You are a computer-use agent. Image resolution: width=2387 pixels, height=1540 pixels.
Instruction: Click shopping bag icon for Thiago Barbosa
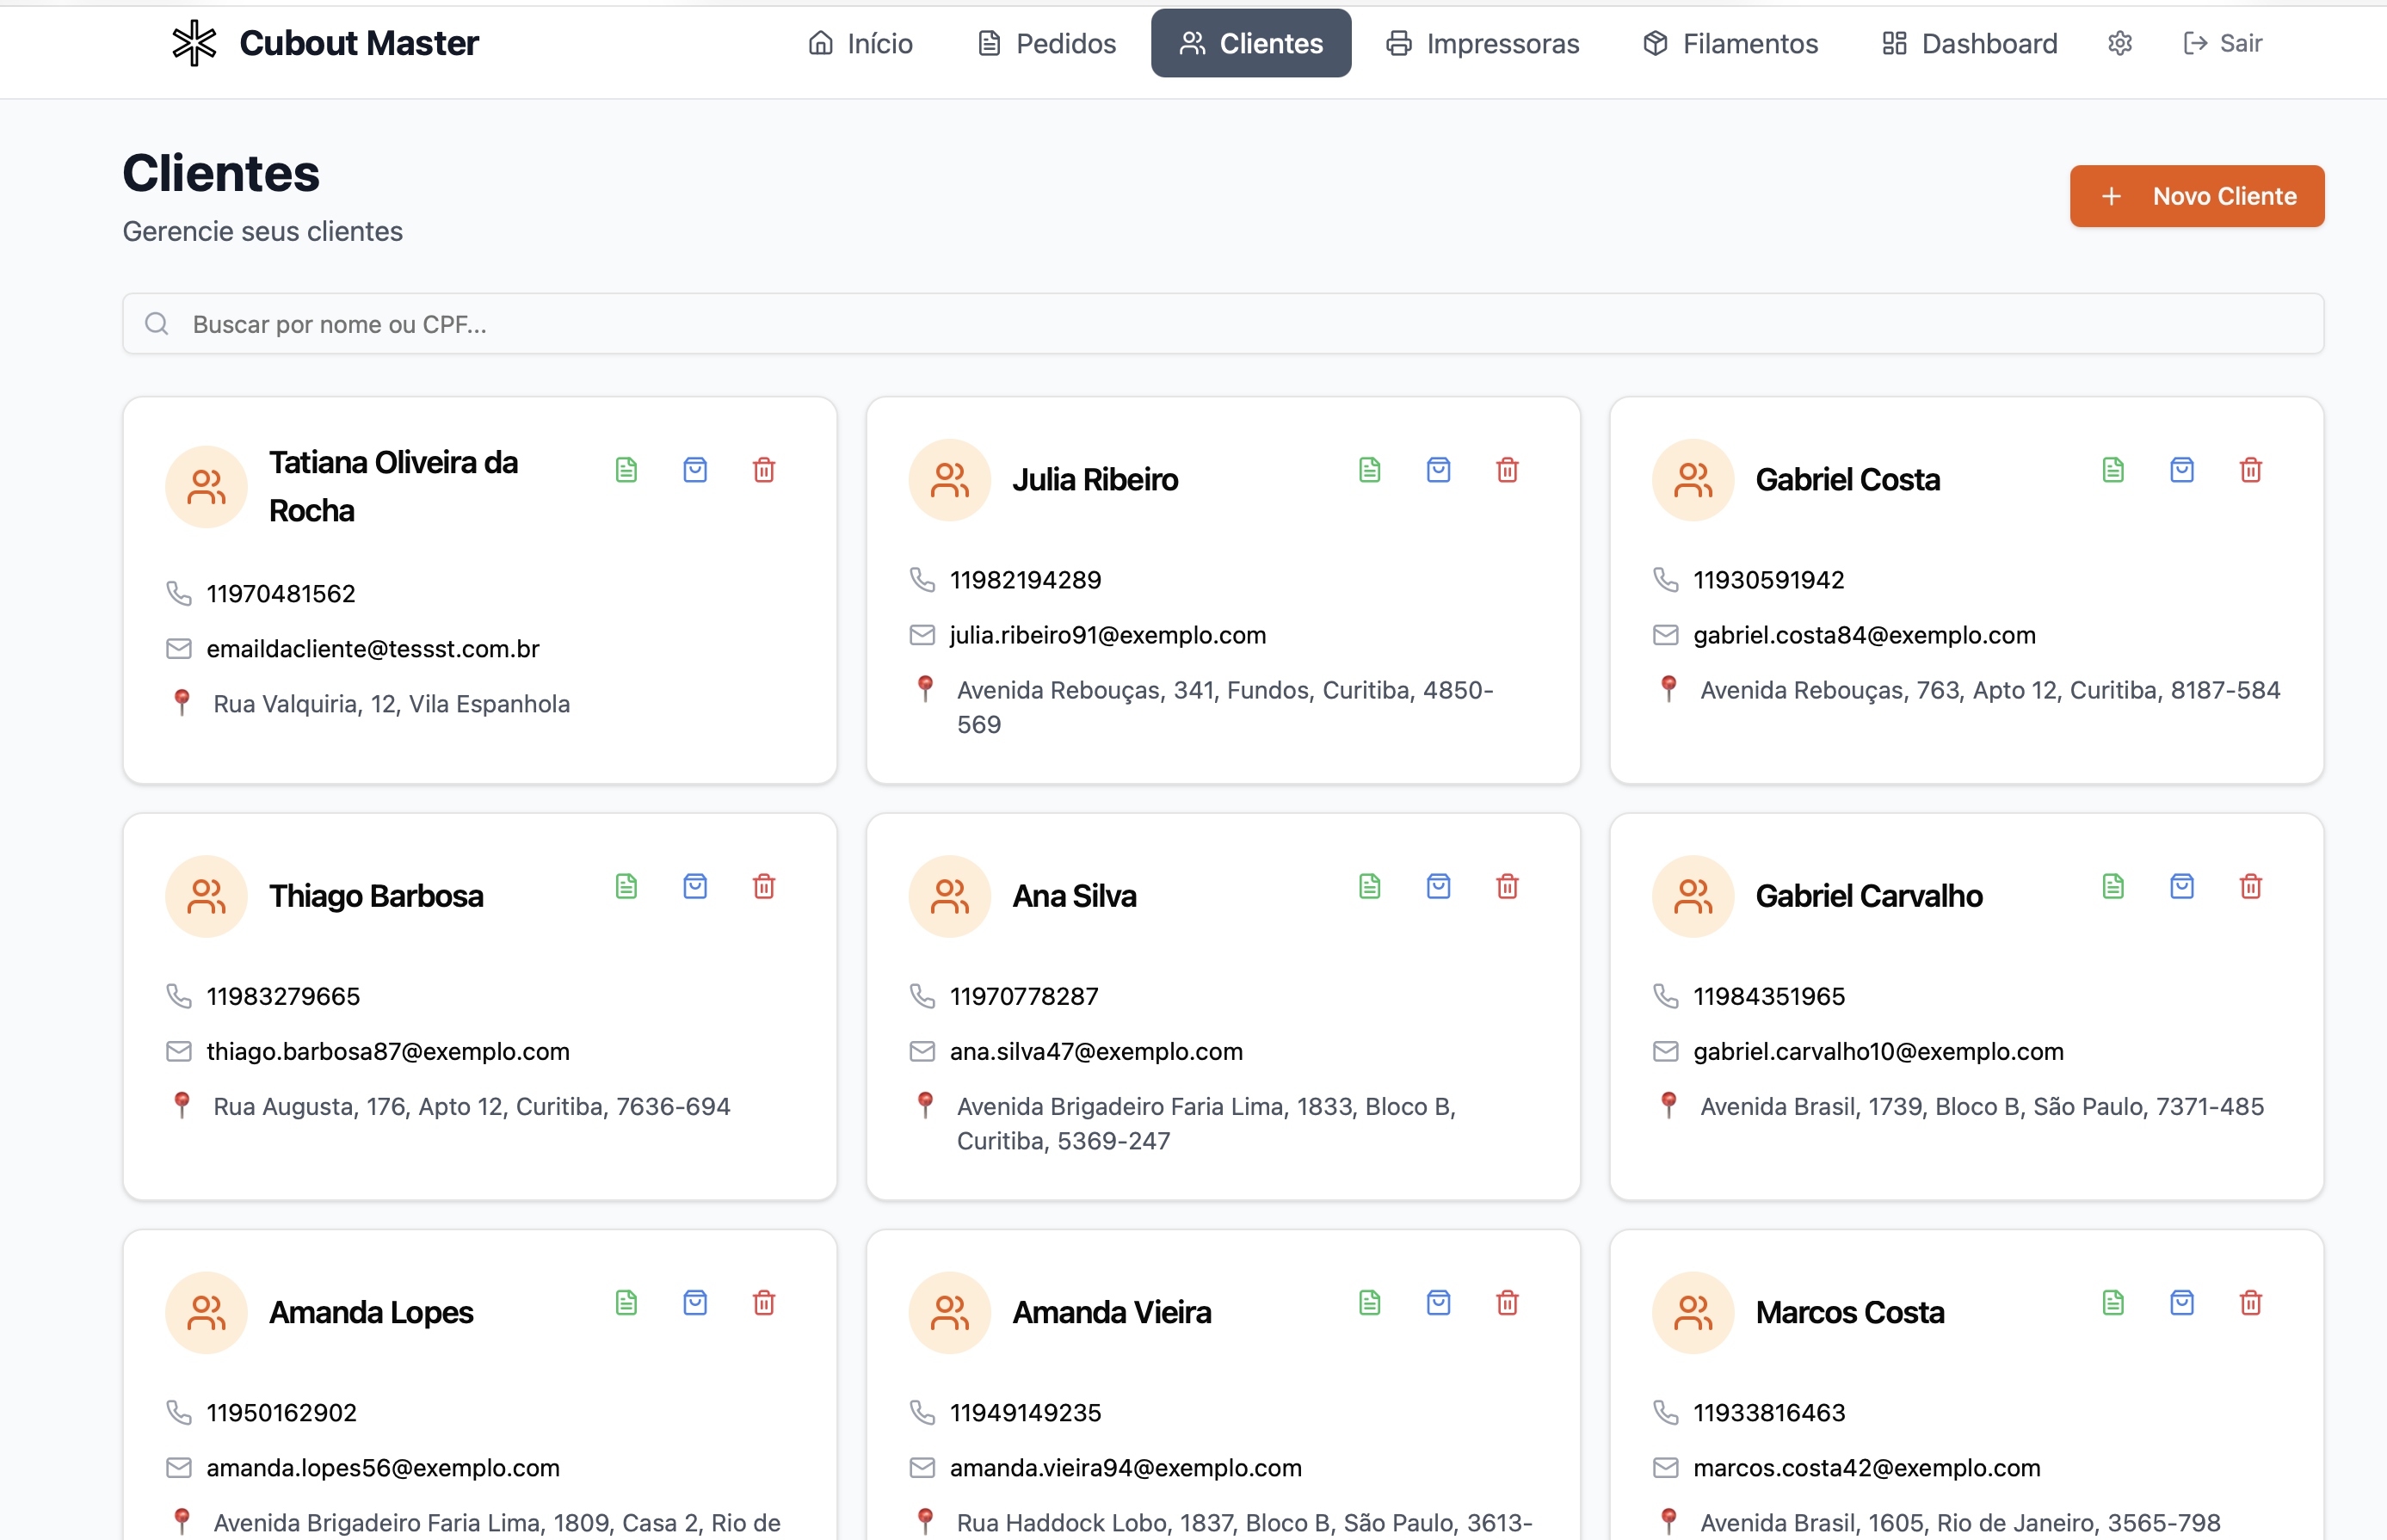tap(695, 886)
